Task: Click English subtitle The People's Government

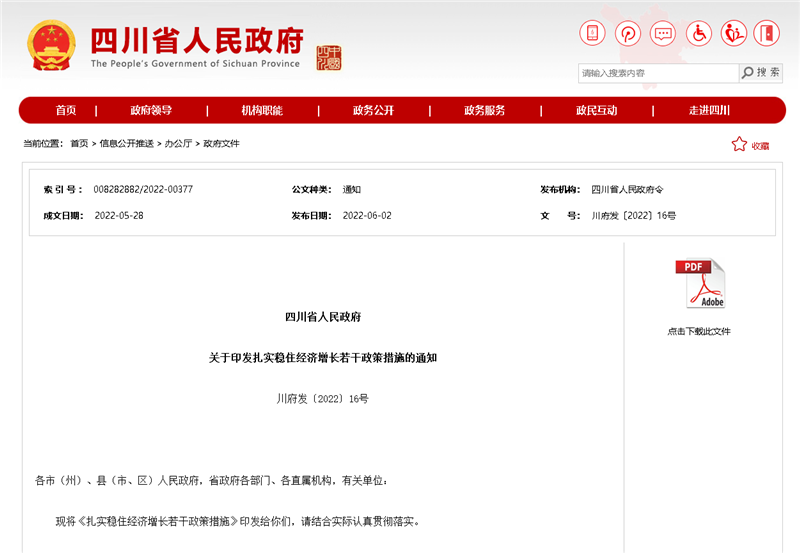Action: [195, 64]
